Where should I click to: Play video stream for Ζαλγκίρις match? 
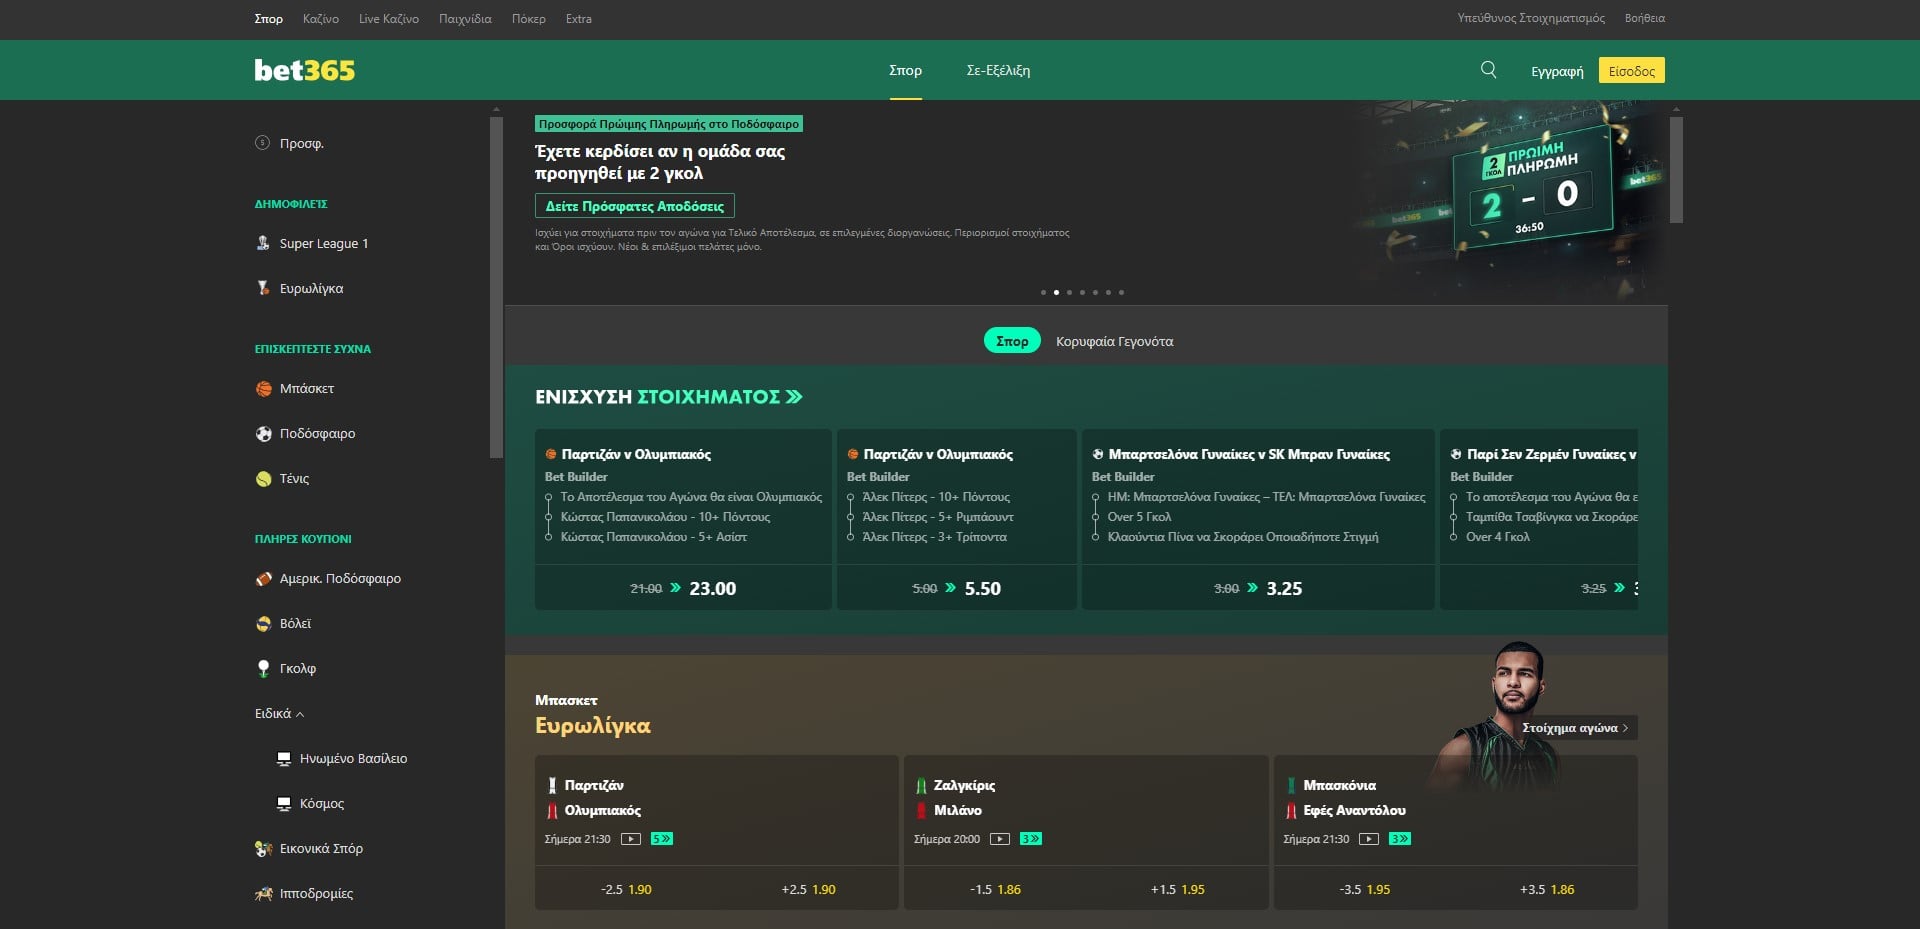point(999,840)
